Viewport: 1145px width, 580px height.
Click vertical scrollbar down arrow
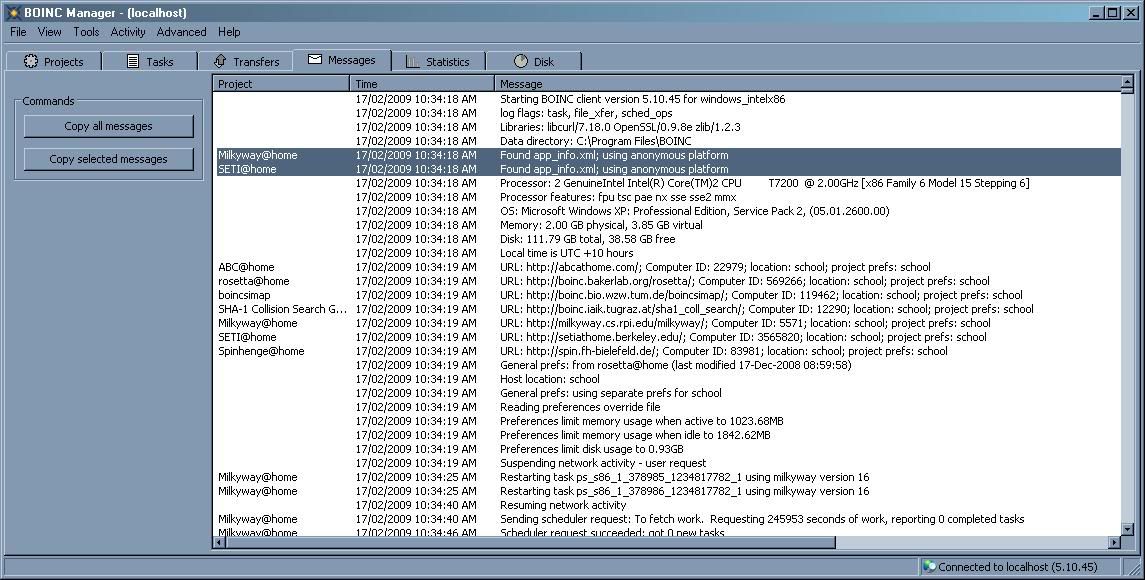tap(1127, 530)
